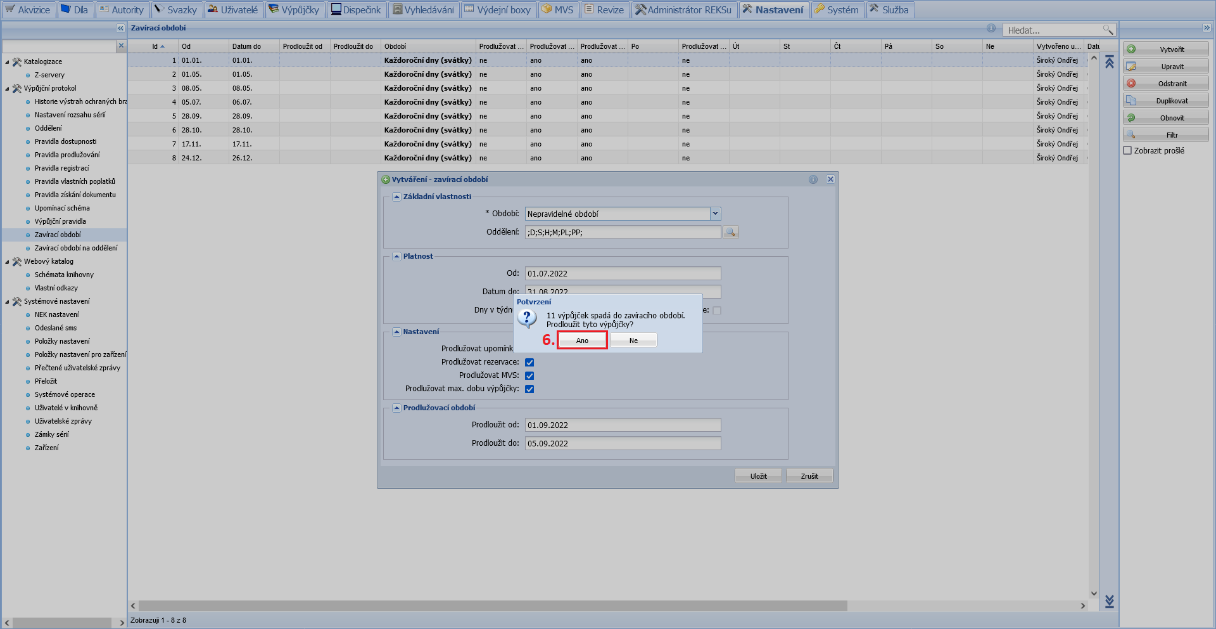Clear the tree filter with X icon
This screenshot has height=629, width=1216.
[x=122, y=46]
